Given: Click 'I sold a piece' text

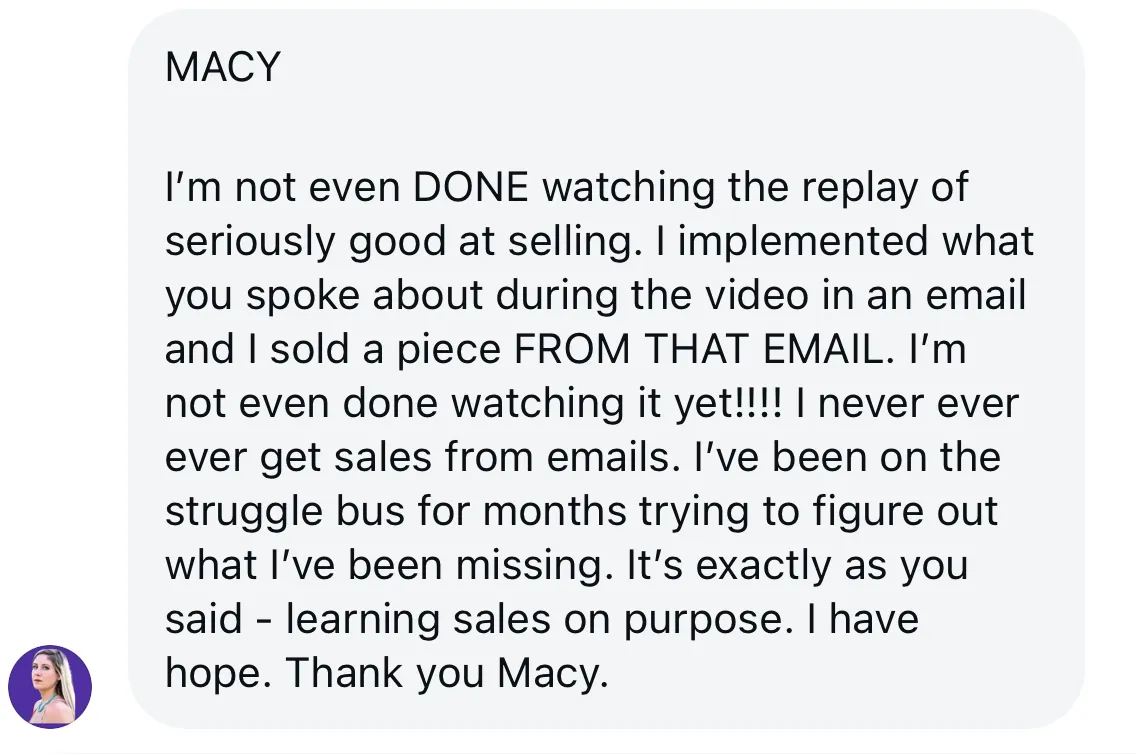Looking at the screenshot, I should click(369, 349).
